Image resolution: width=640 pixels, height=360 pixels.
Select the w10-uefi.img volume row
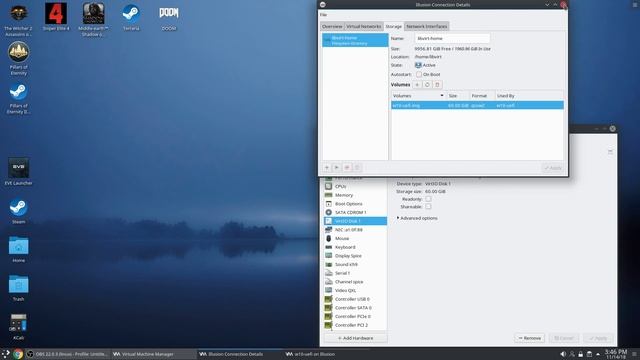pos(477,105)
